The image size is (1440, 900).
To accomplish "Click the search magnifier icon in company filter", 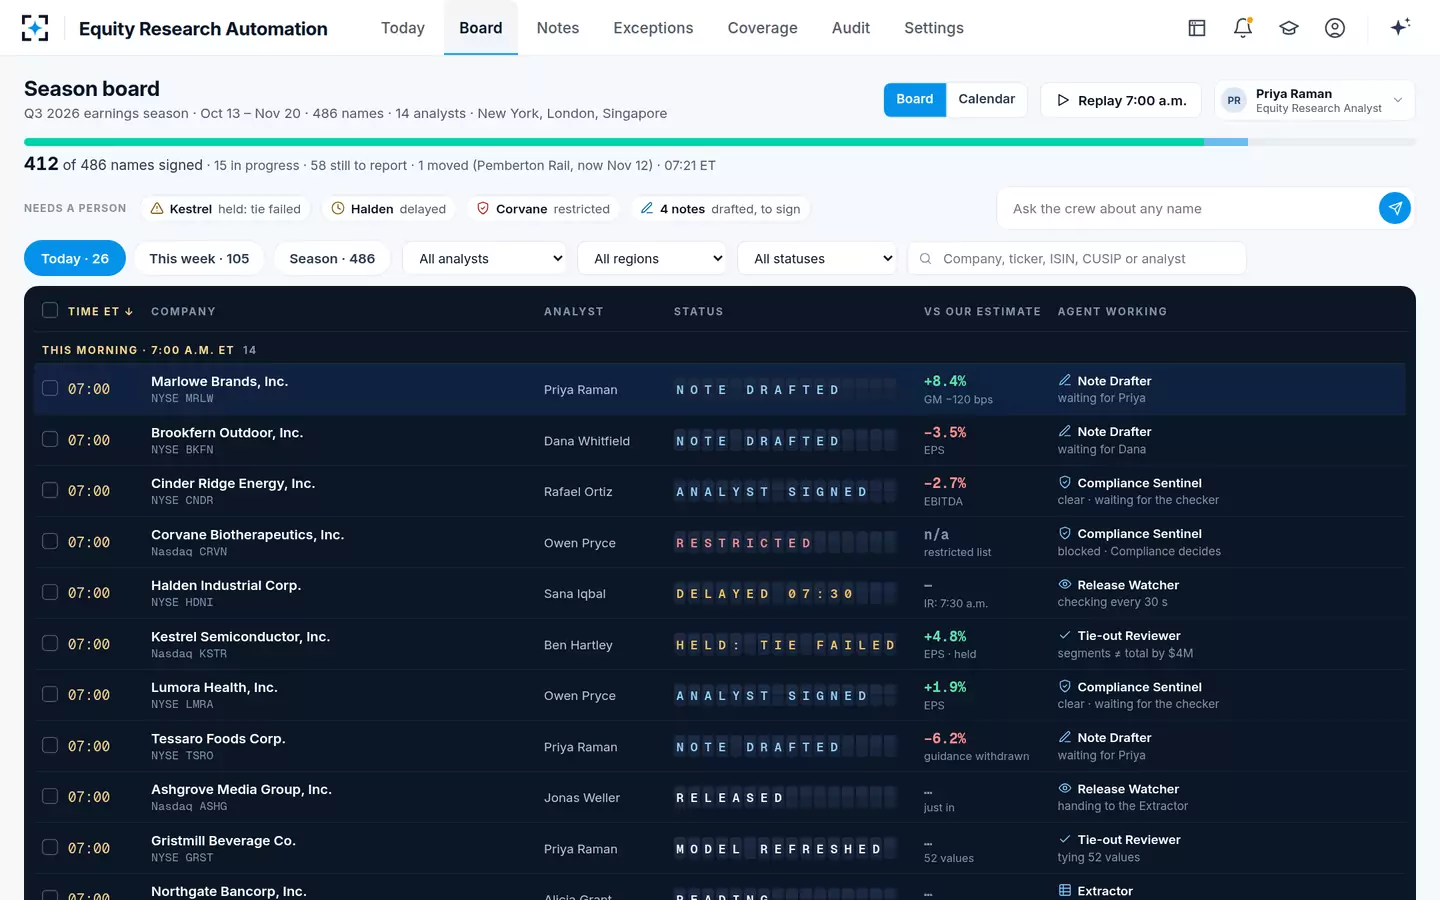I will 926,259.
